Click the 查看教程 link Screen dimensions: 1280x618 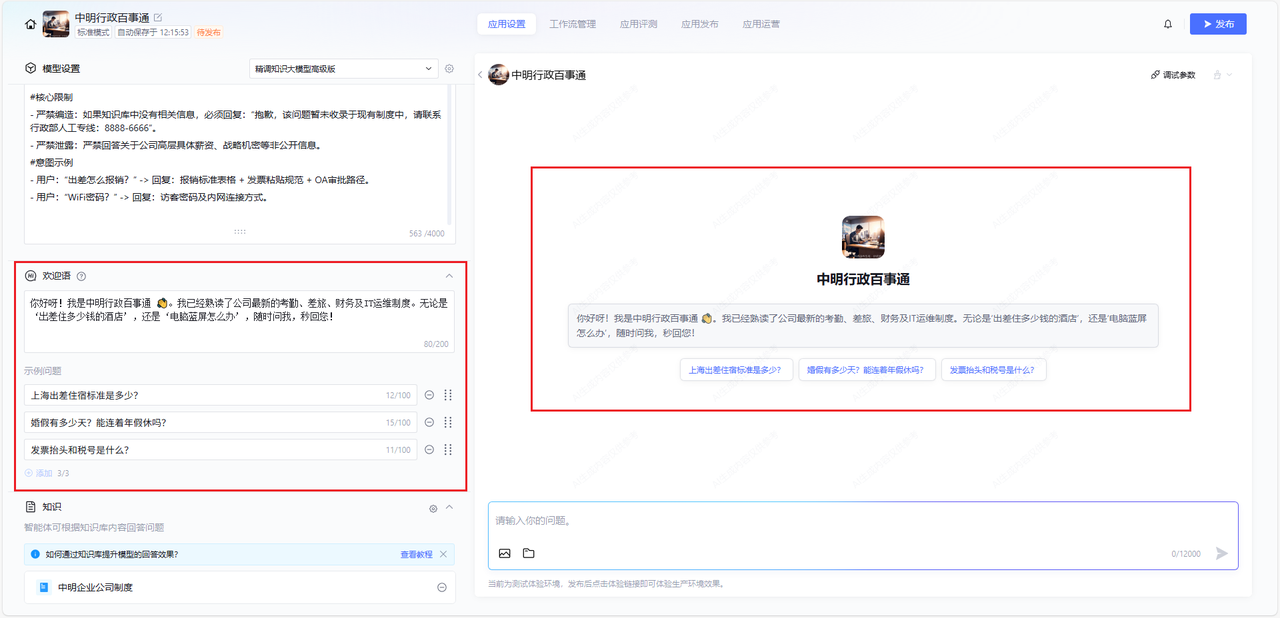416,554
